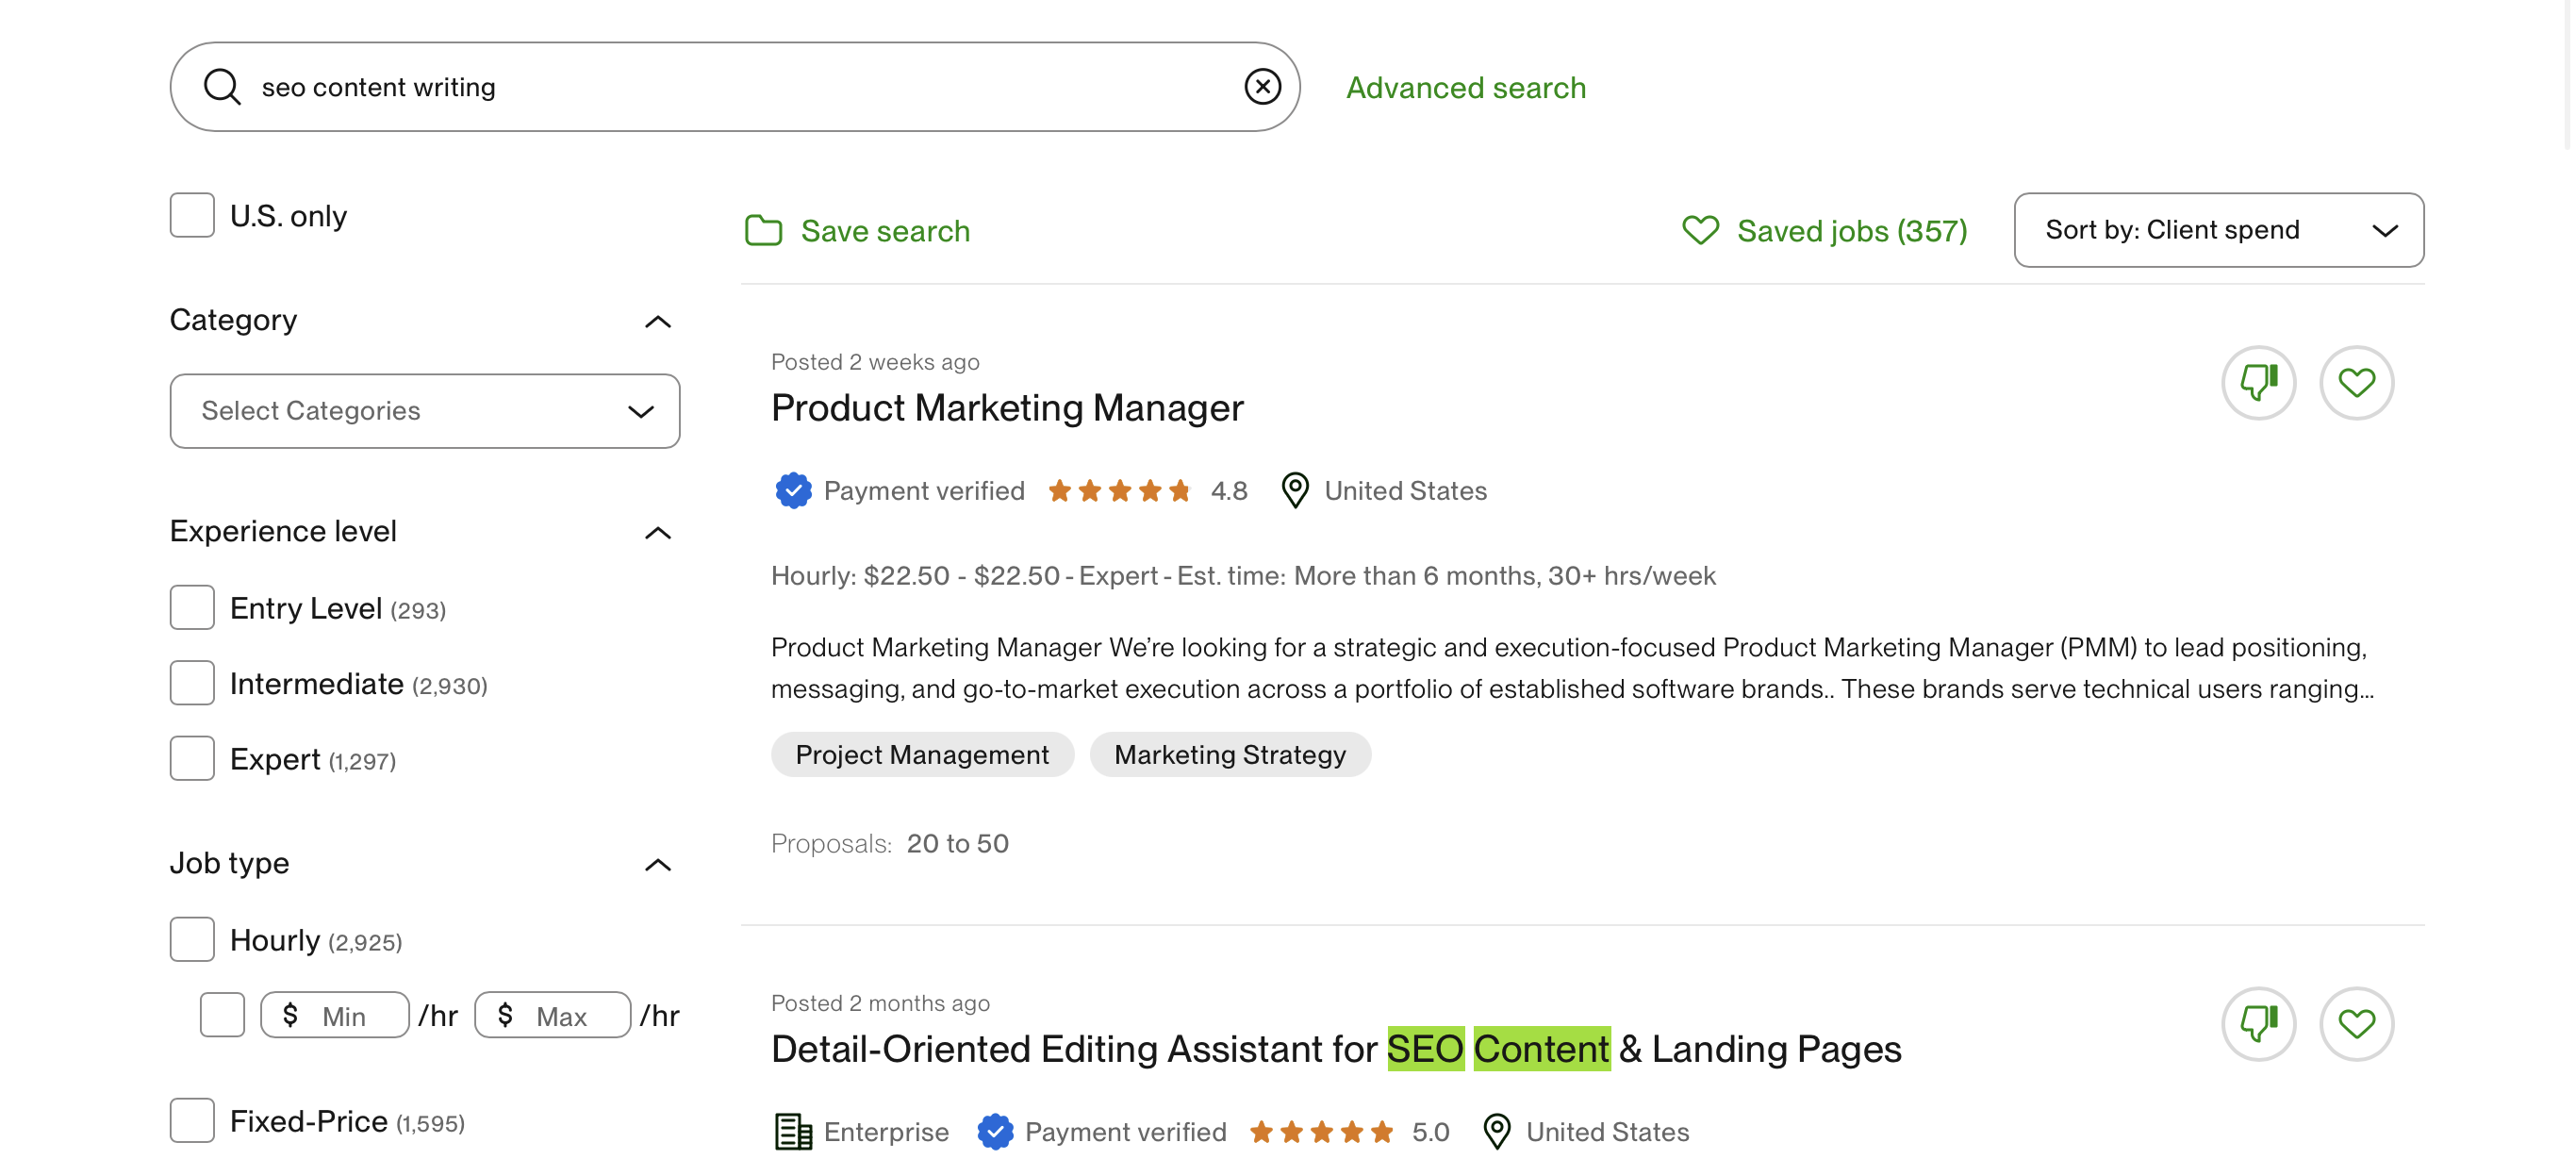Collapse the Job type section
Viewport: 2576px width, 1159px height.
coord(657,864)
